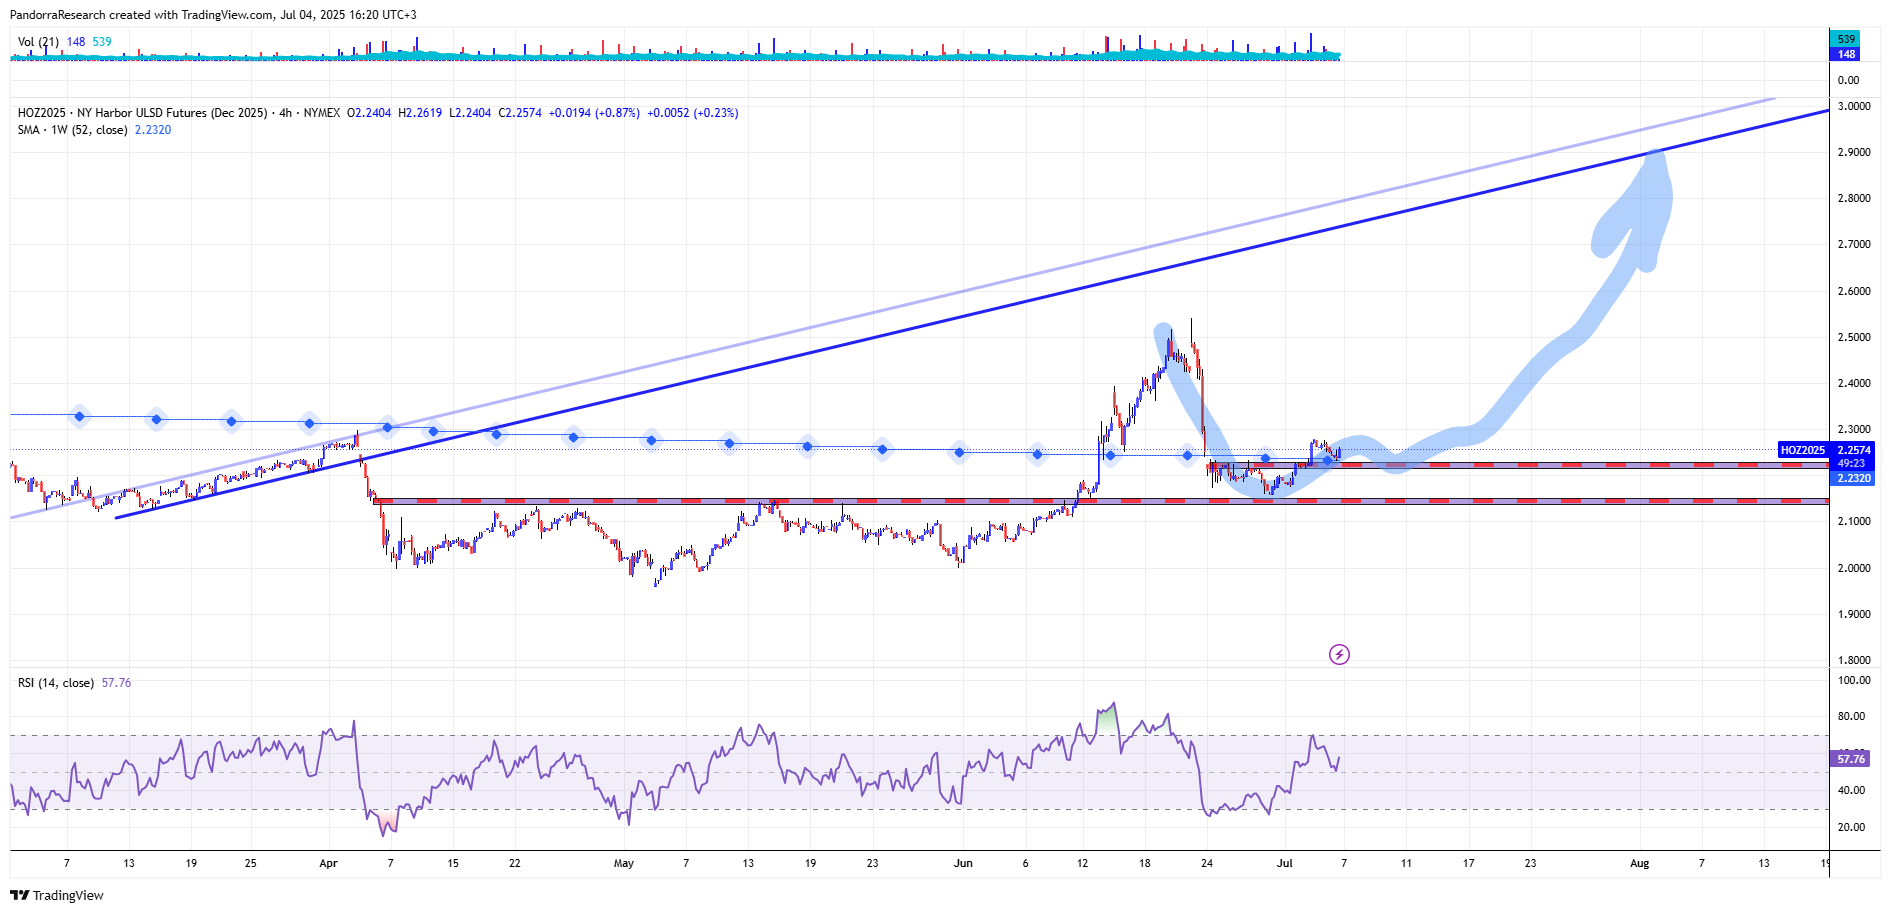Click the 148 volume tag on axis
This screenshot has width=1891, height=913.
[x=1846, y=54]
